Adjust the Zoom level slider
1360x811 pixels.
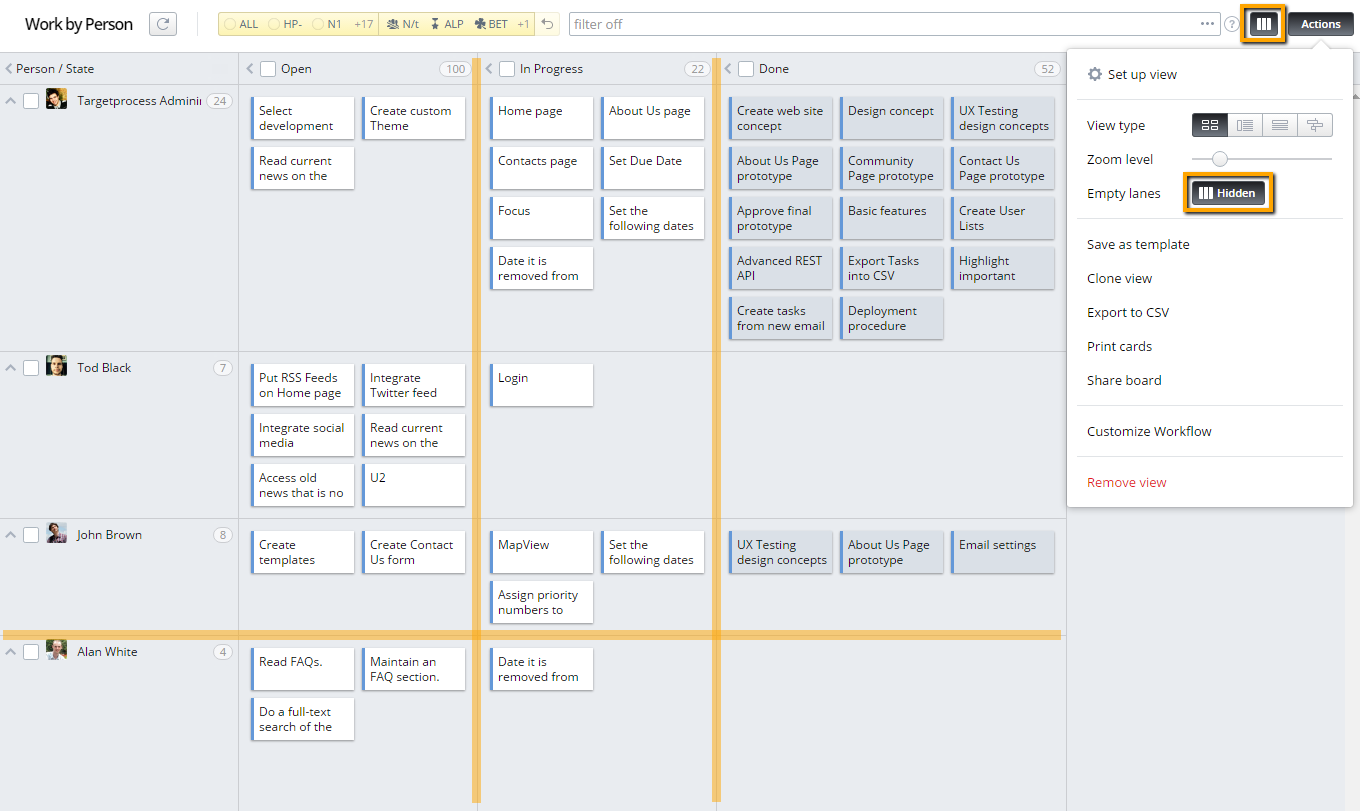pyautogui.click(x=1219, y=158)
